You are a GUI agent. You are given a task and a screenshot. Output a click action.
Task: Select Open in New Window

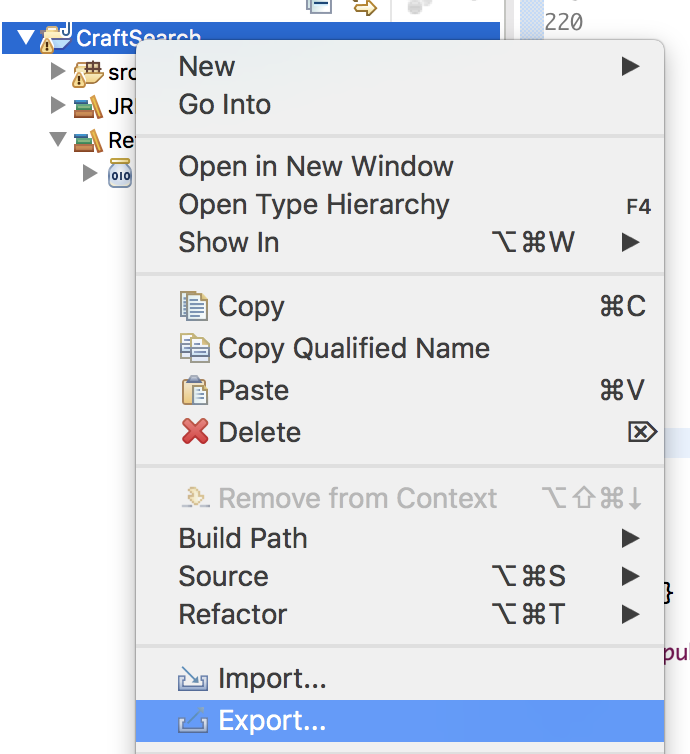(x=316, y=167)
